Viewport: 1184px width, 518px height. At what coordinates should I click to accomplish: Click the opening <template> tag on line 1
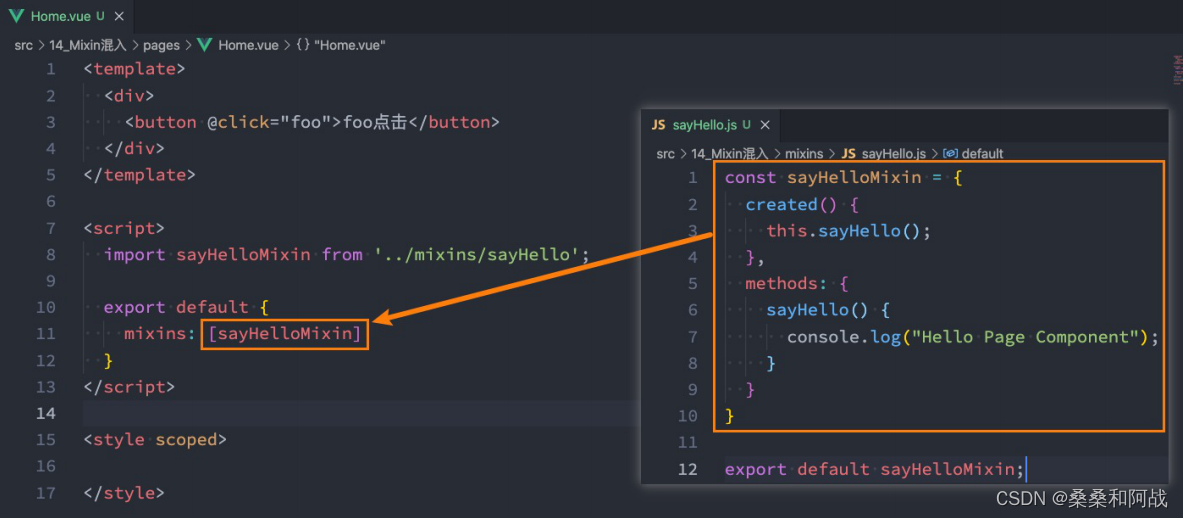[134, 69]
